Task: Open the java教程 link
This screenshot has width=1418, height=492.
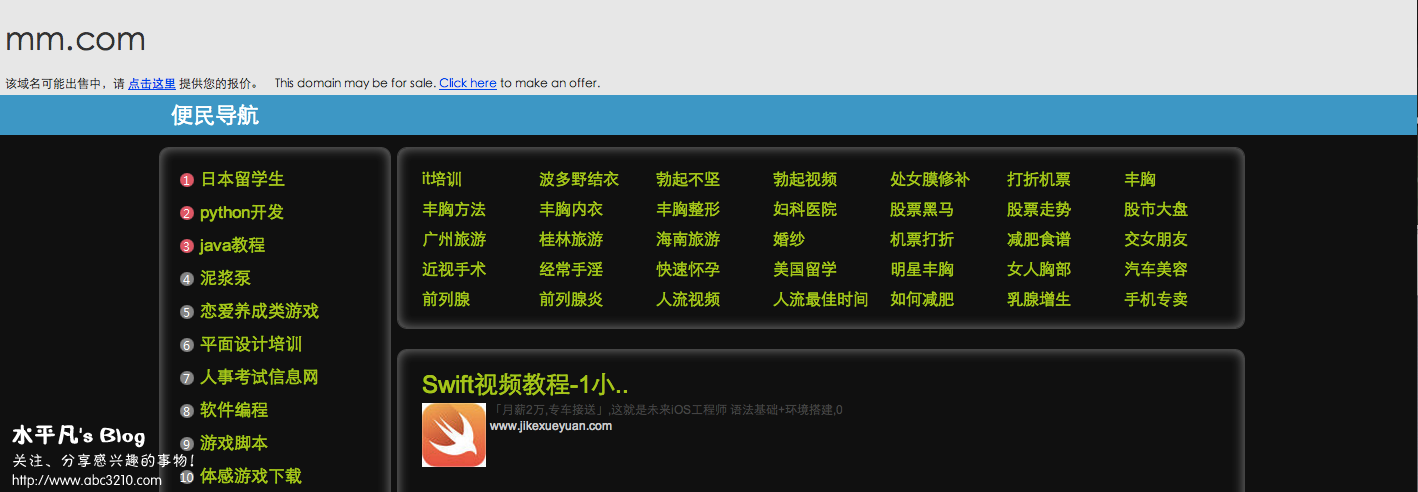Action: pyautogui.click(x=232, y=245)
